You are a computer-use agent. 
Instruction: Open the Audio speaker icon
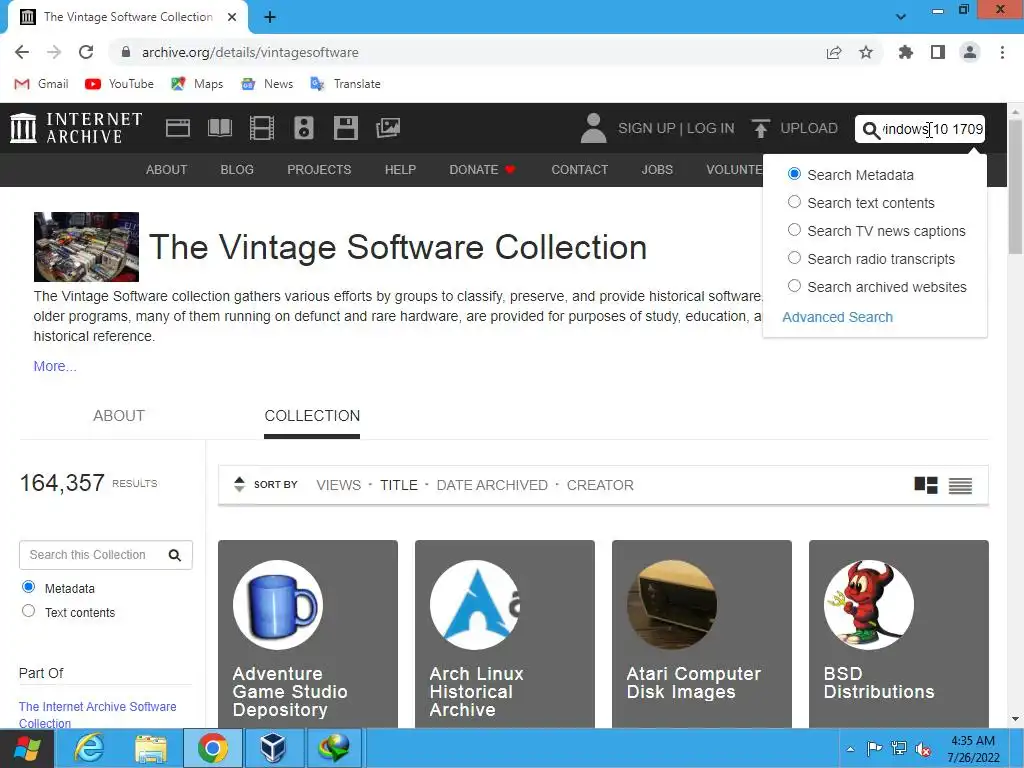(304, 128)
